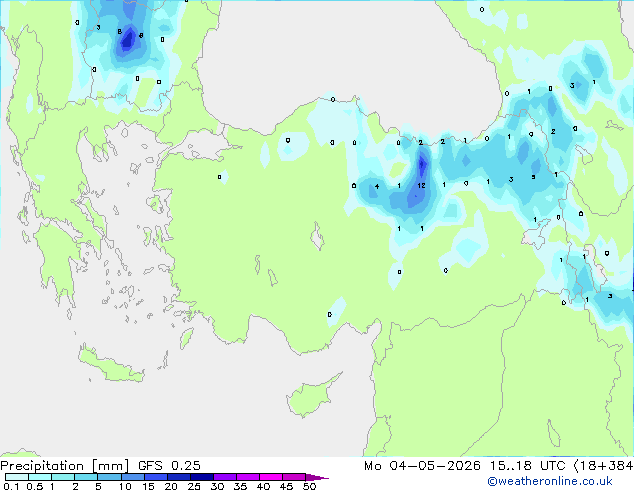This screenshot has width=634, height=490.
Task: Click the '12' precipitation value on map
Action: tap(421, 185)
